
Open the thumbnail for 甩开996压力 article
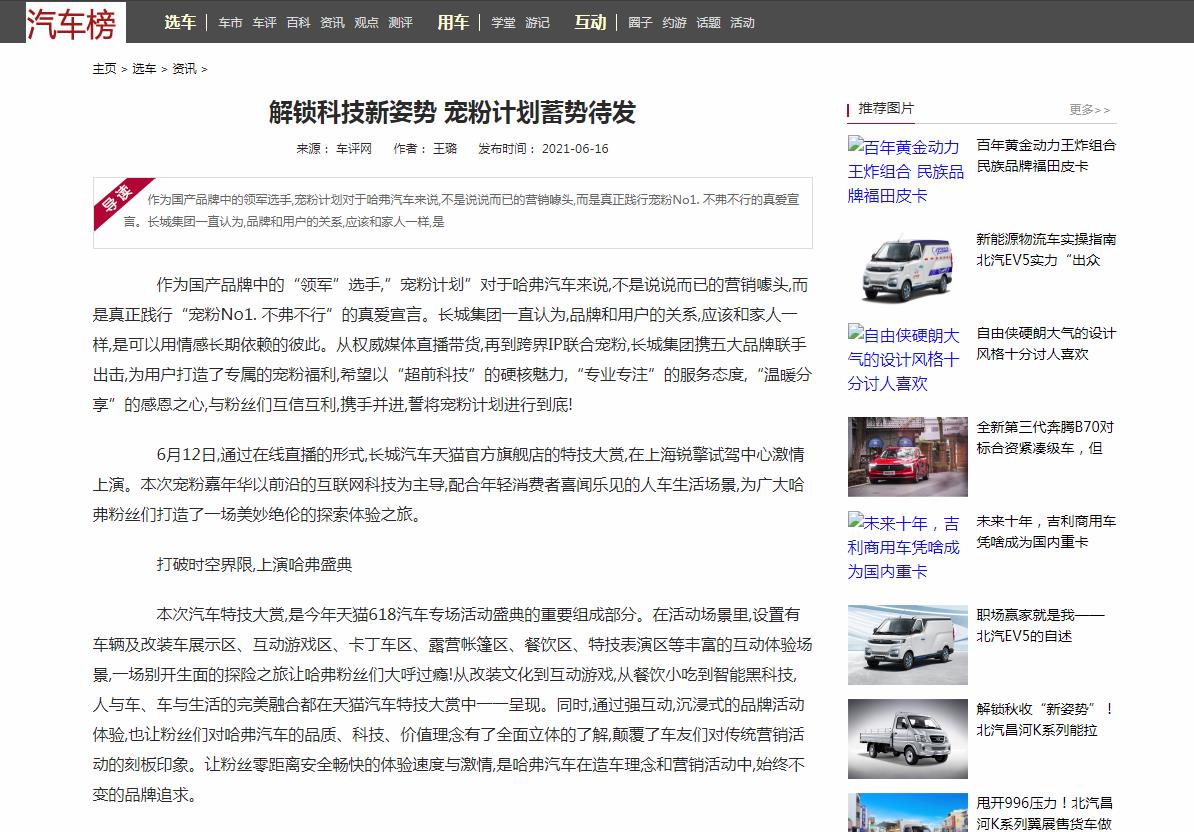[x=908, y=812]
